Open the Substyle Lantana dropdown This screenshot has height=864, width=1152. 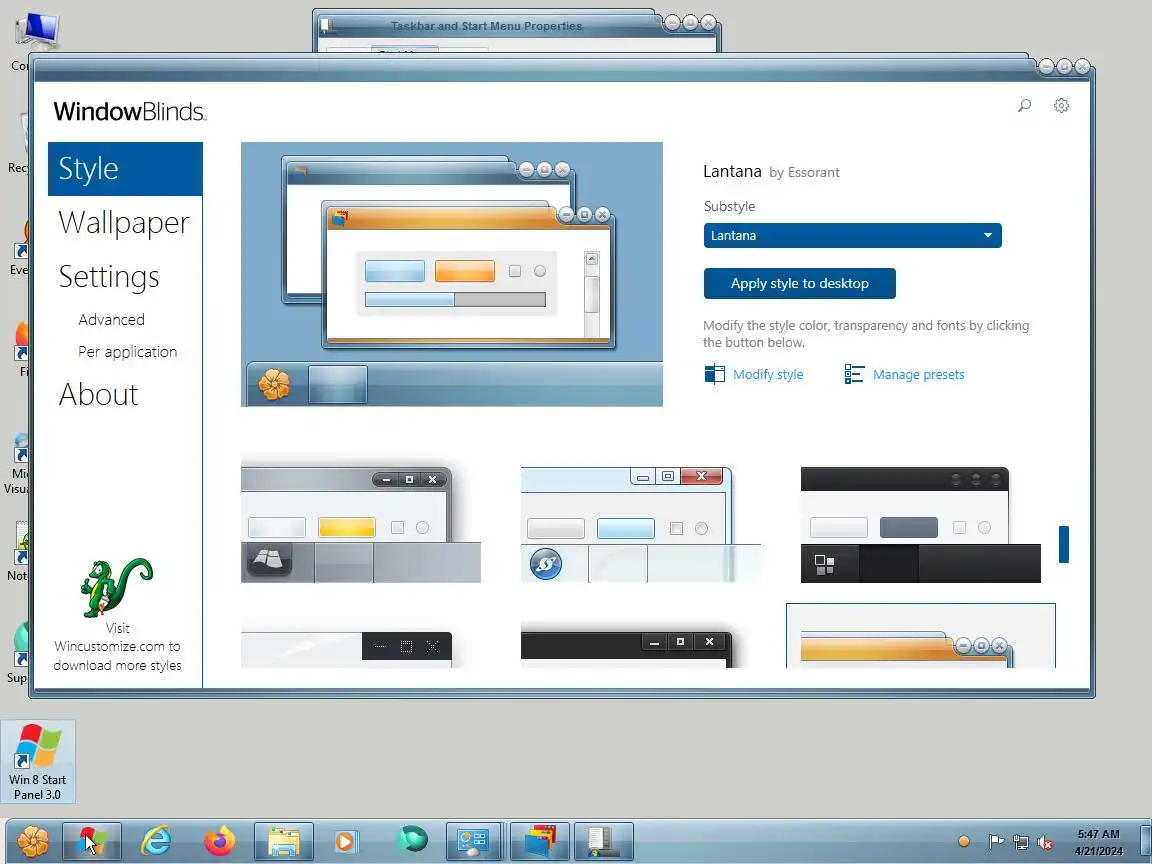(x=852, y=236)
